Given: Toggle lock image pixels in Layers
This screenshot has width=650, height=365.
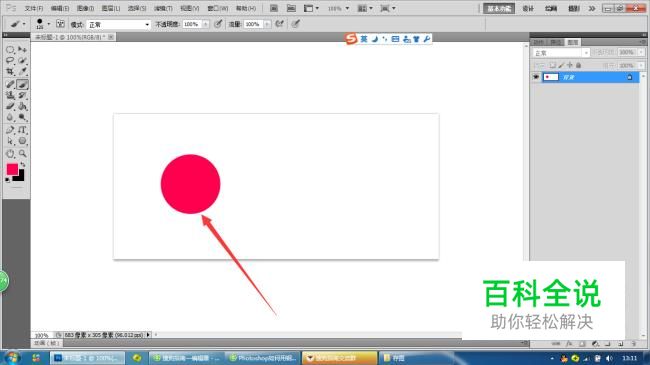Looking at the screenshot, I should click(561, 65).
